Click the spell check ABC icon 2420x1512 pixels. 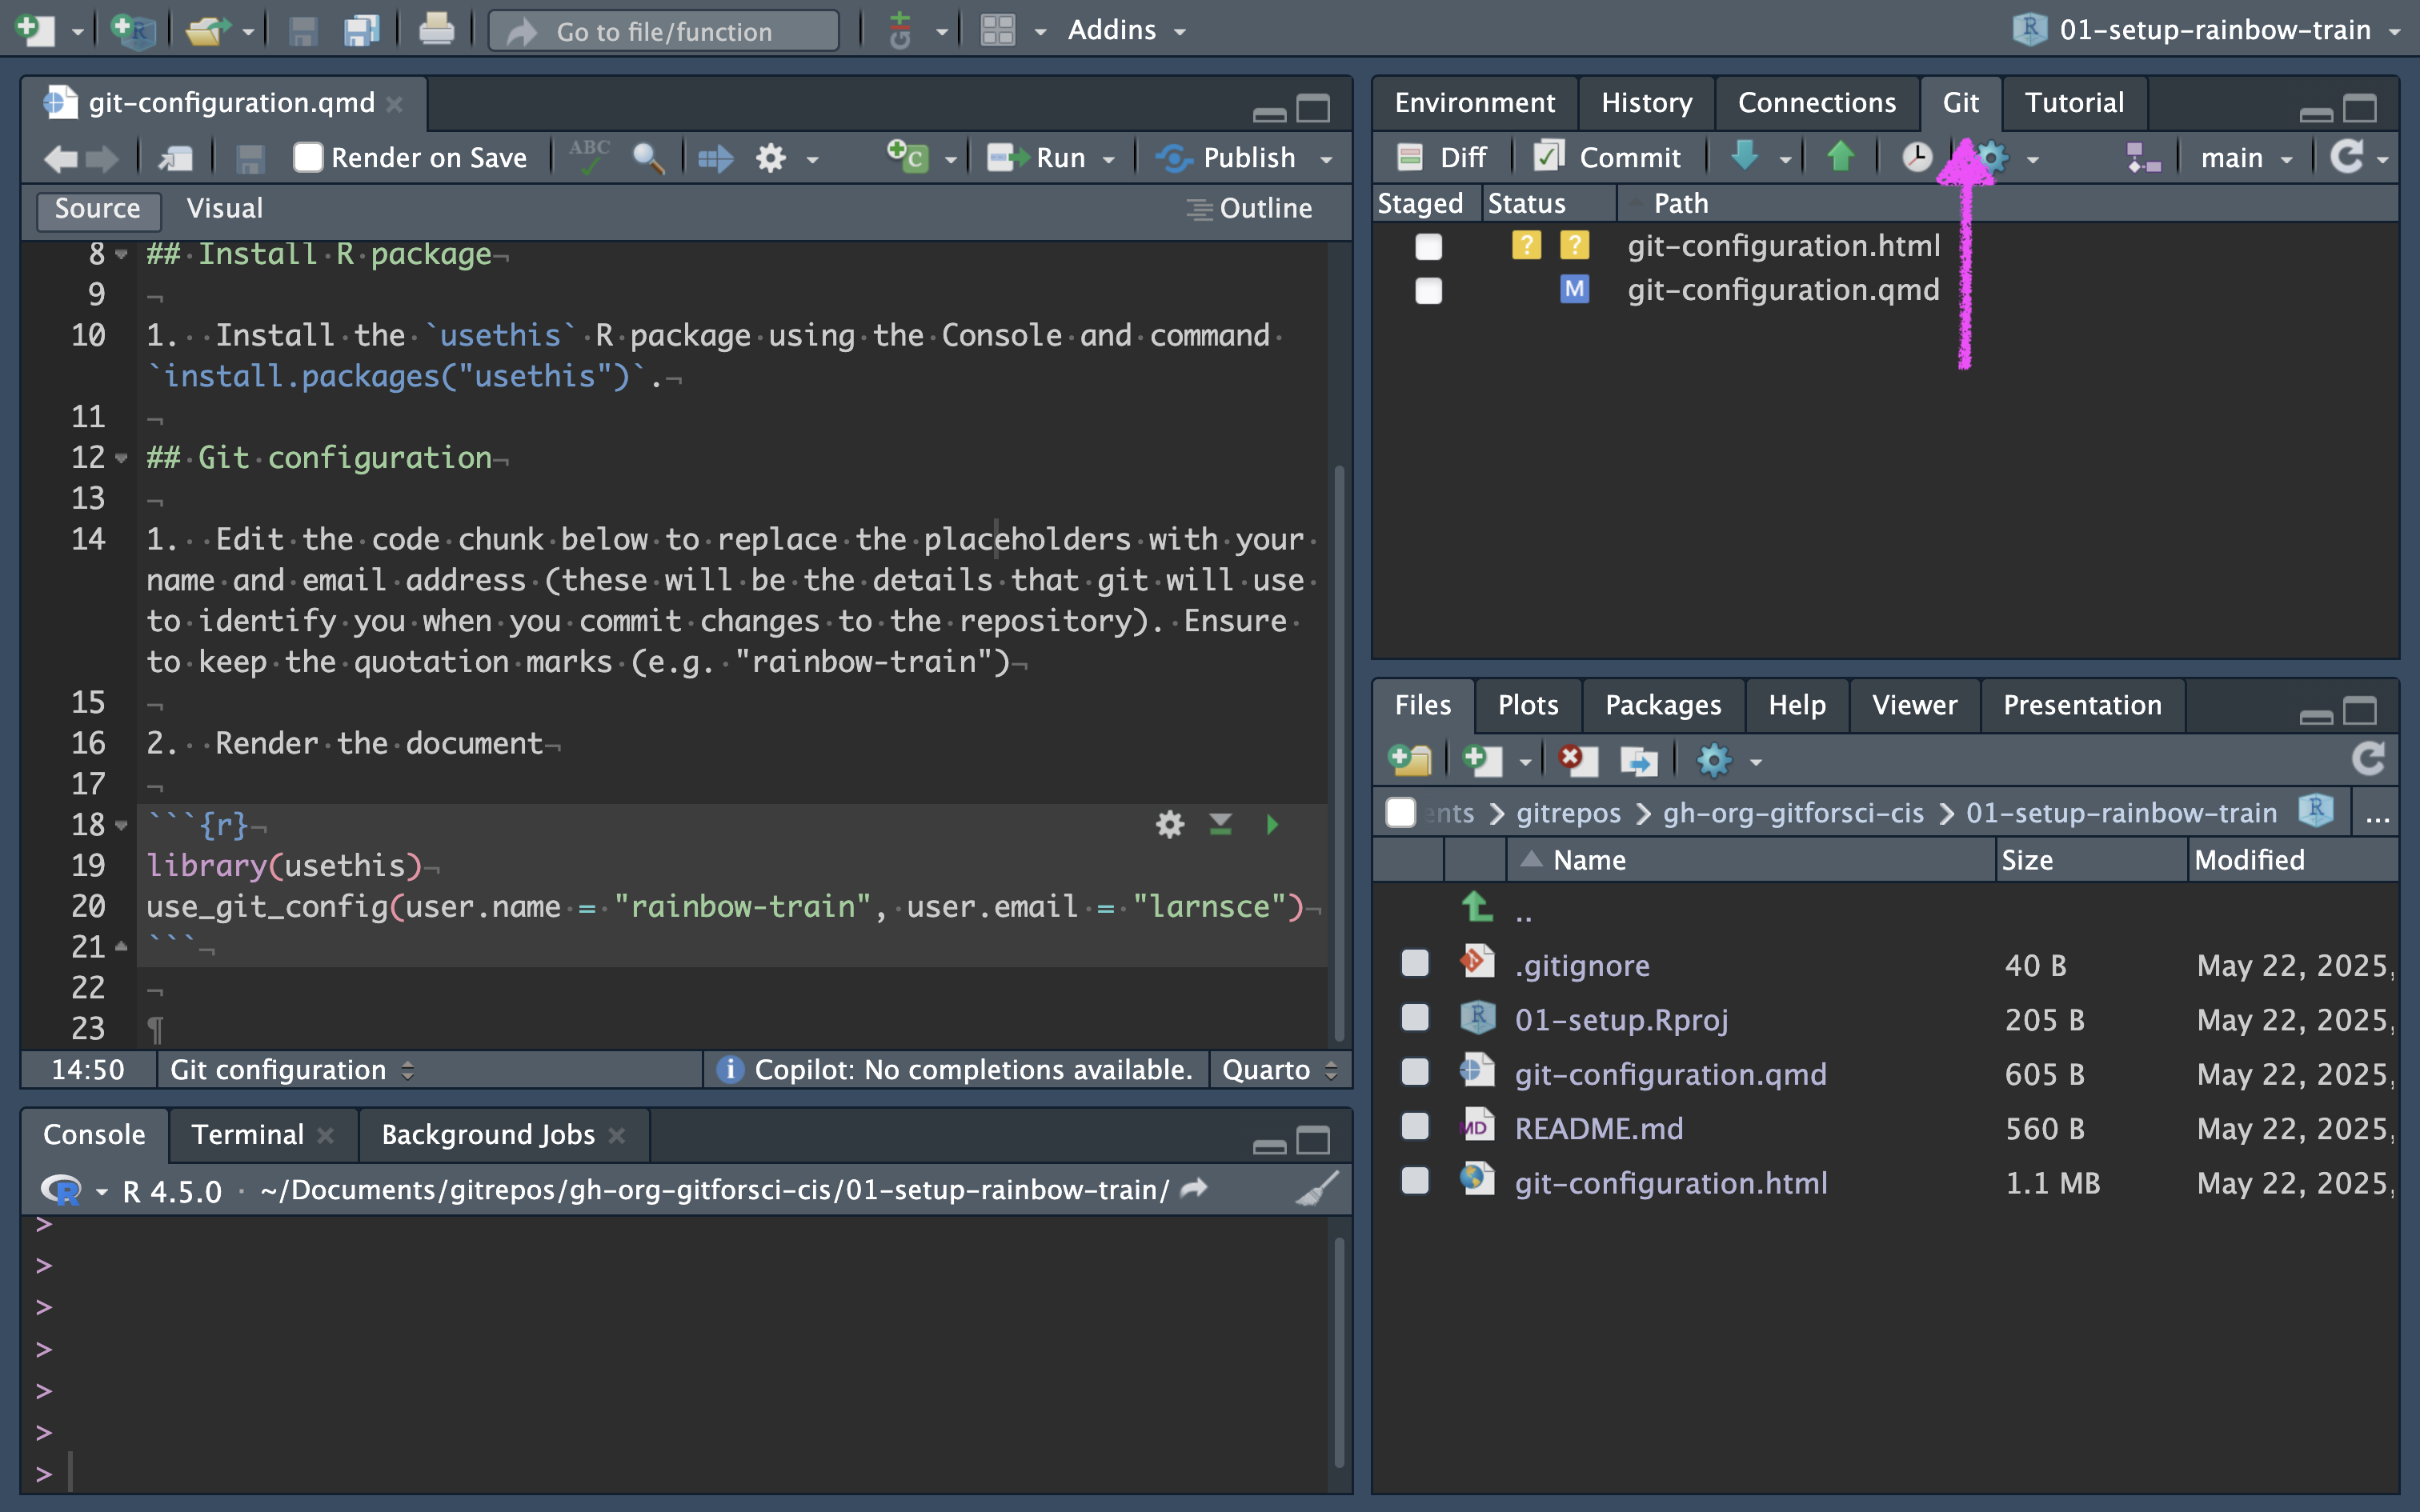(x=589, y=157)
